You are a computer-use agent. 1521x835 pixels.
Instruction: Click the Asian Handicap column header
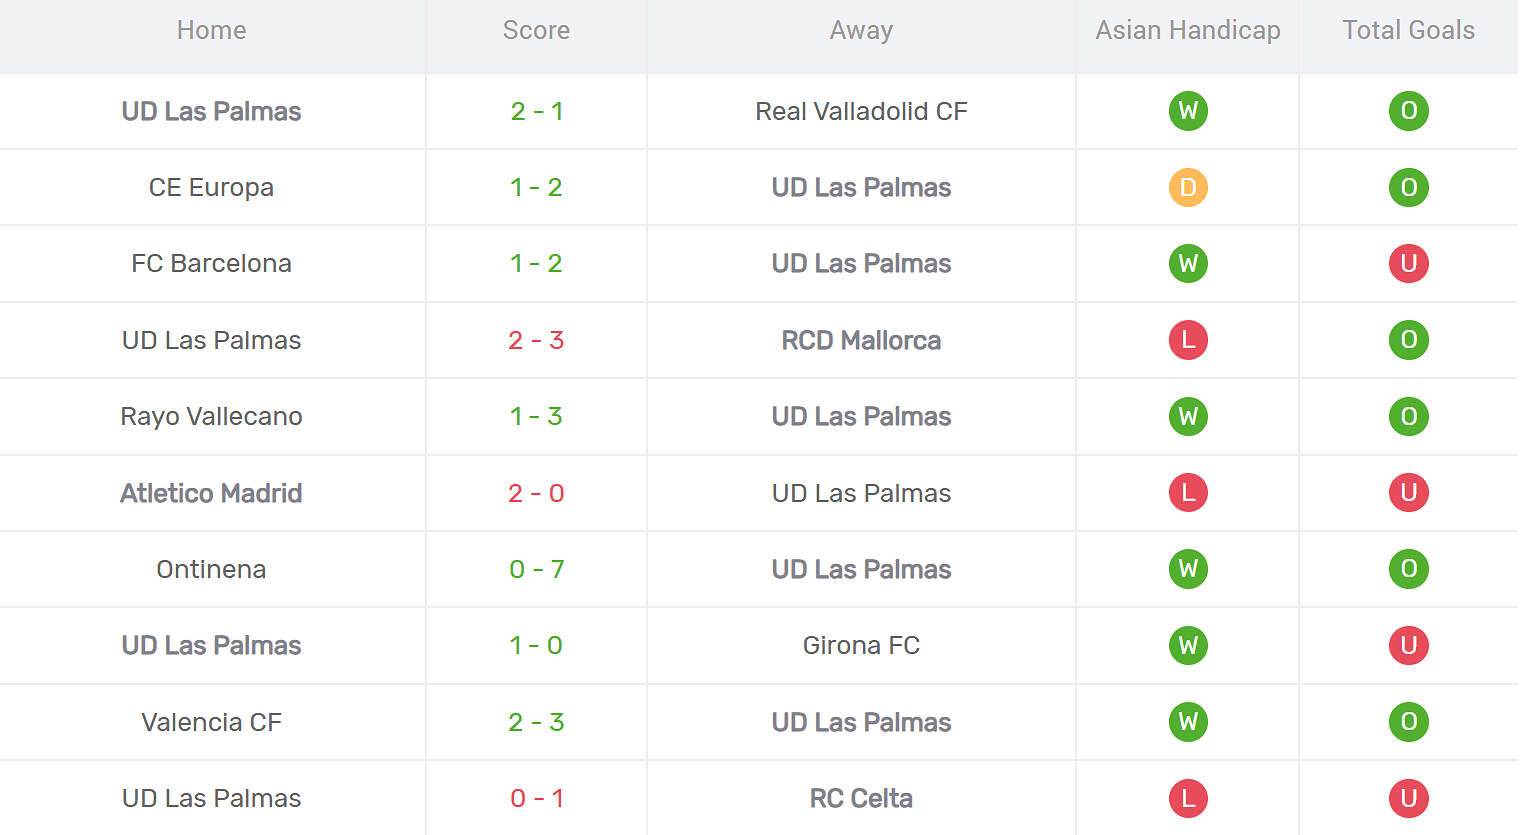click(1187, 30)
